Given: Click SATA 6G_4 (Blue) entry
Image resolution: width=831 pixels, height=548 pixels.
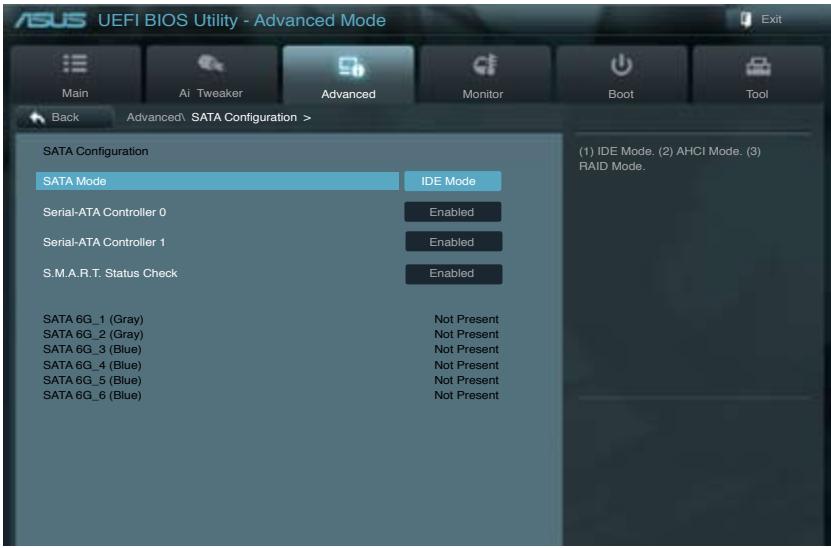Looking at the screenshot, I should [x=92, y=365].
